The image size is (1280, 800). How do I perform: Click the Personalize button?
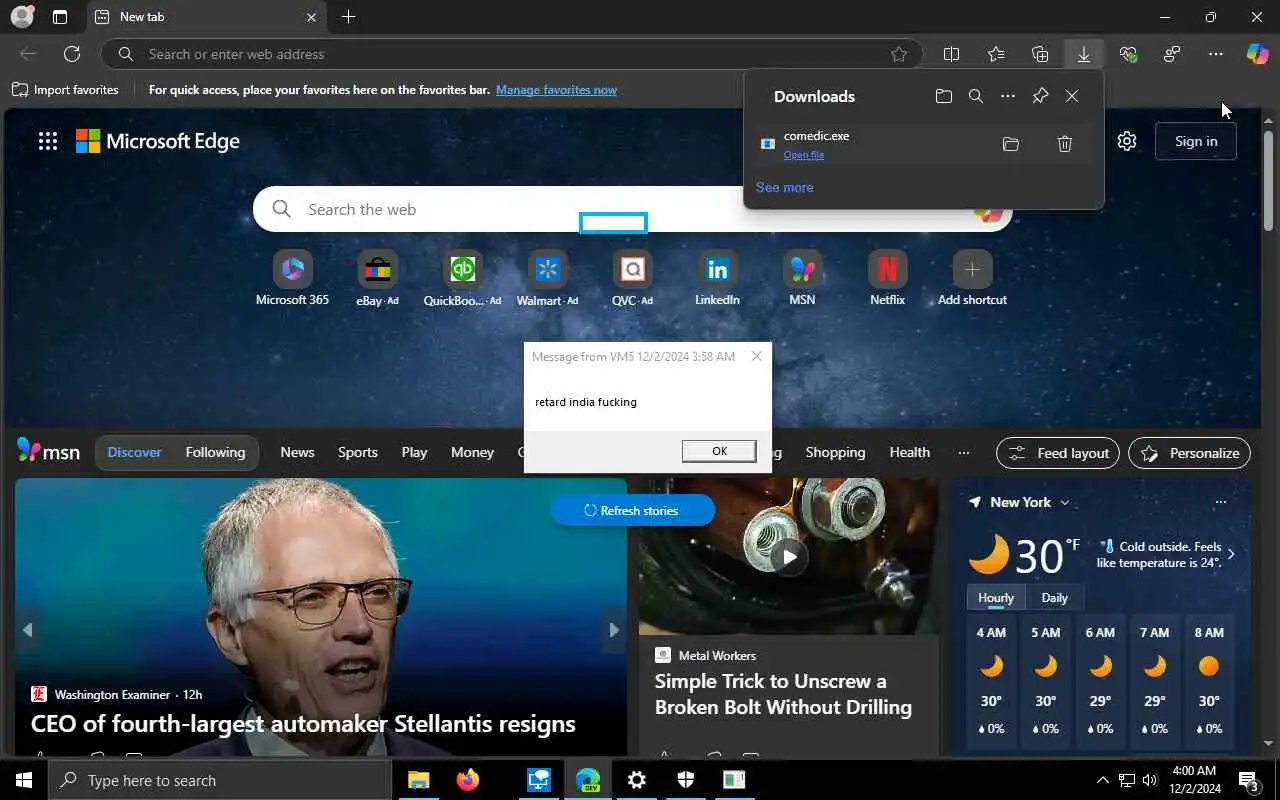pos(1189,453)
